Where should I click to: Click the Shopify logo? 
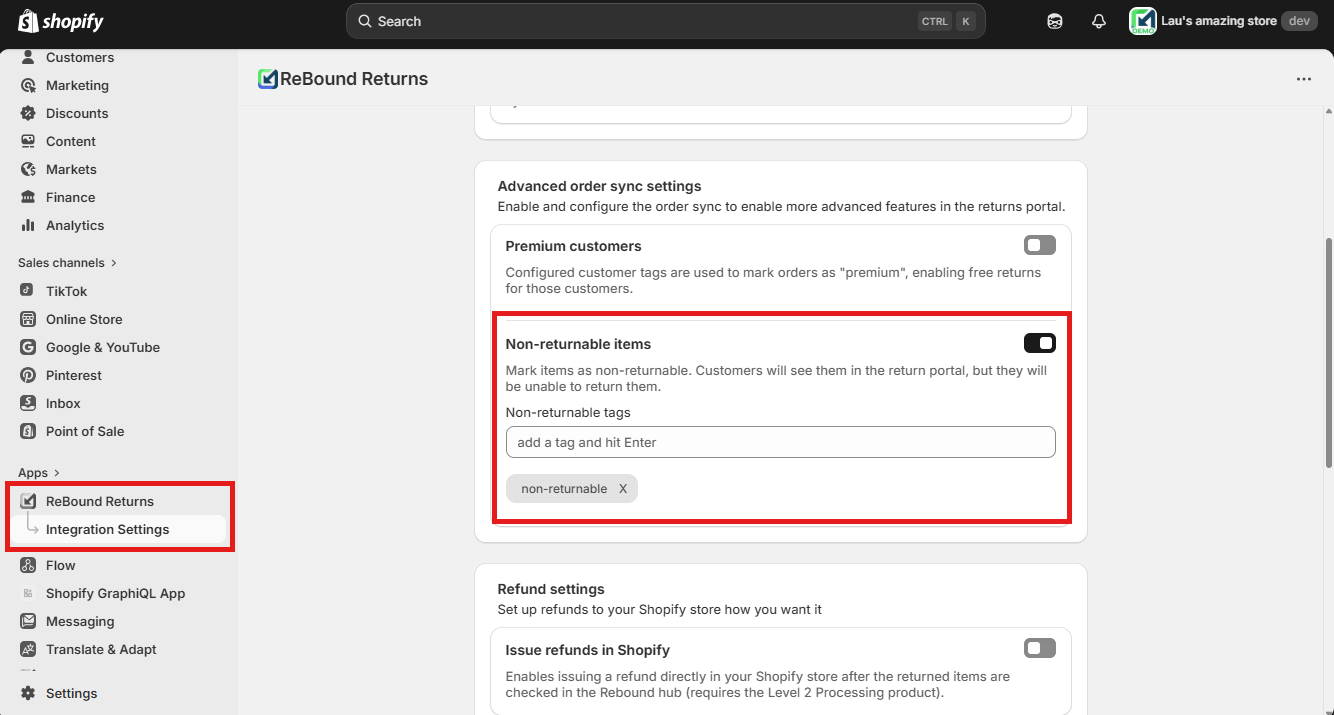pos(60,21)
